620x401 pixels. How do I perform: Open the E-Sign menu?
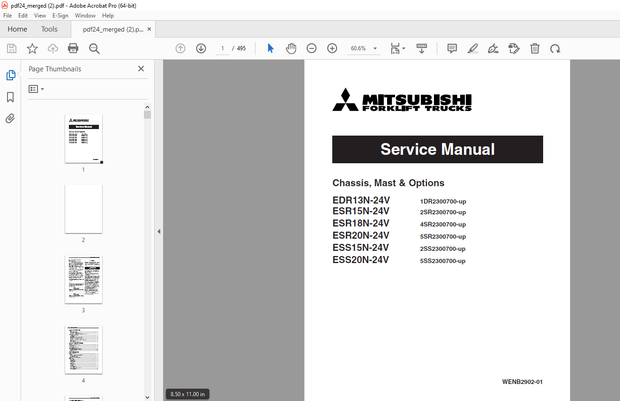coord(60,15)
